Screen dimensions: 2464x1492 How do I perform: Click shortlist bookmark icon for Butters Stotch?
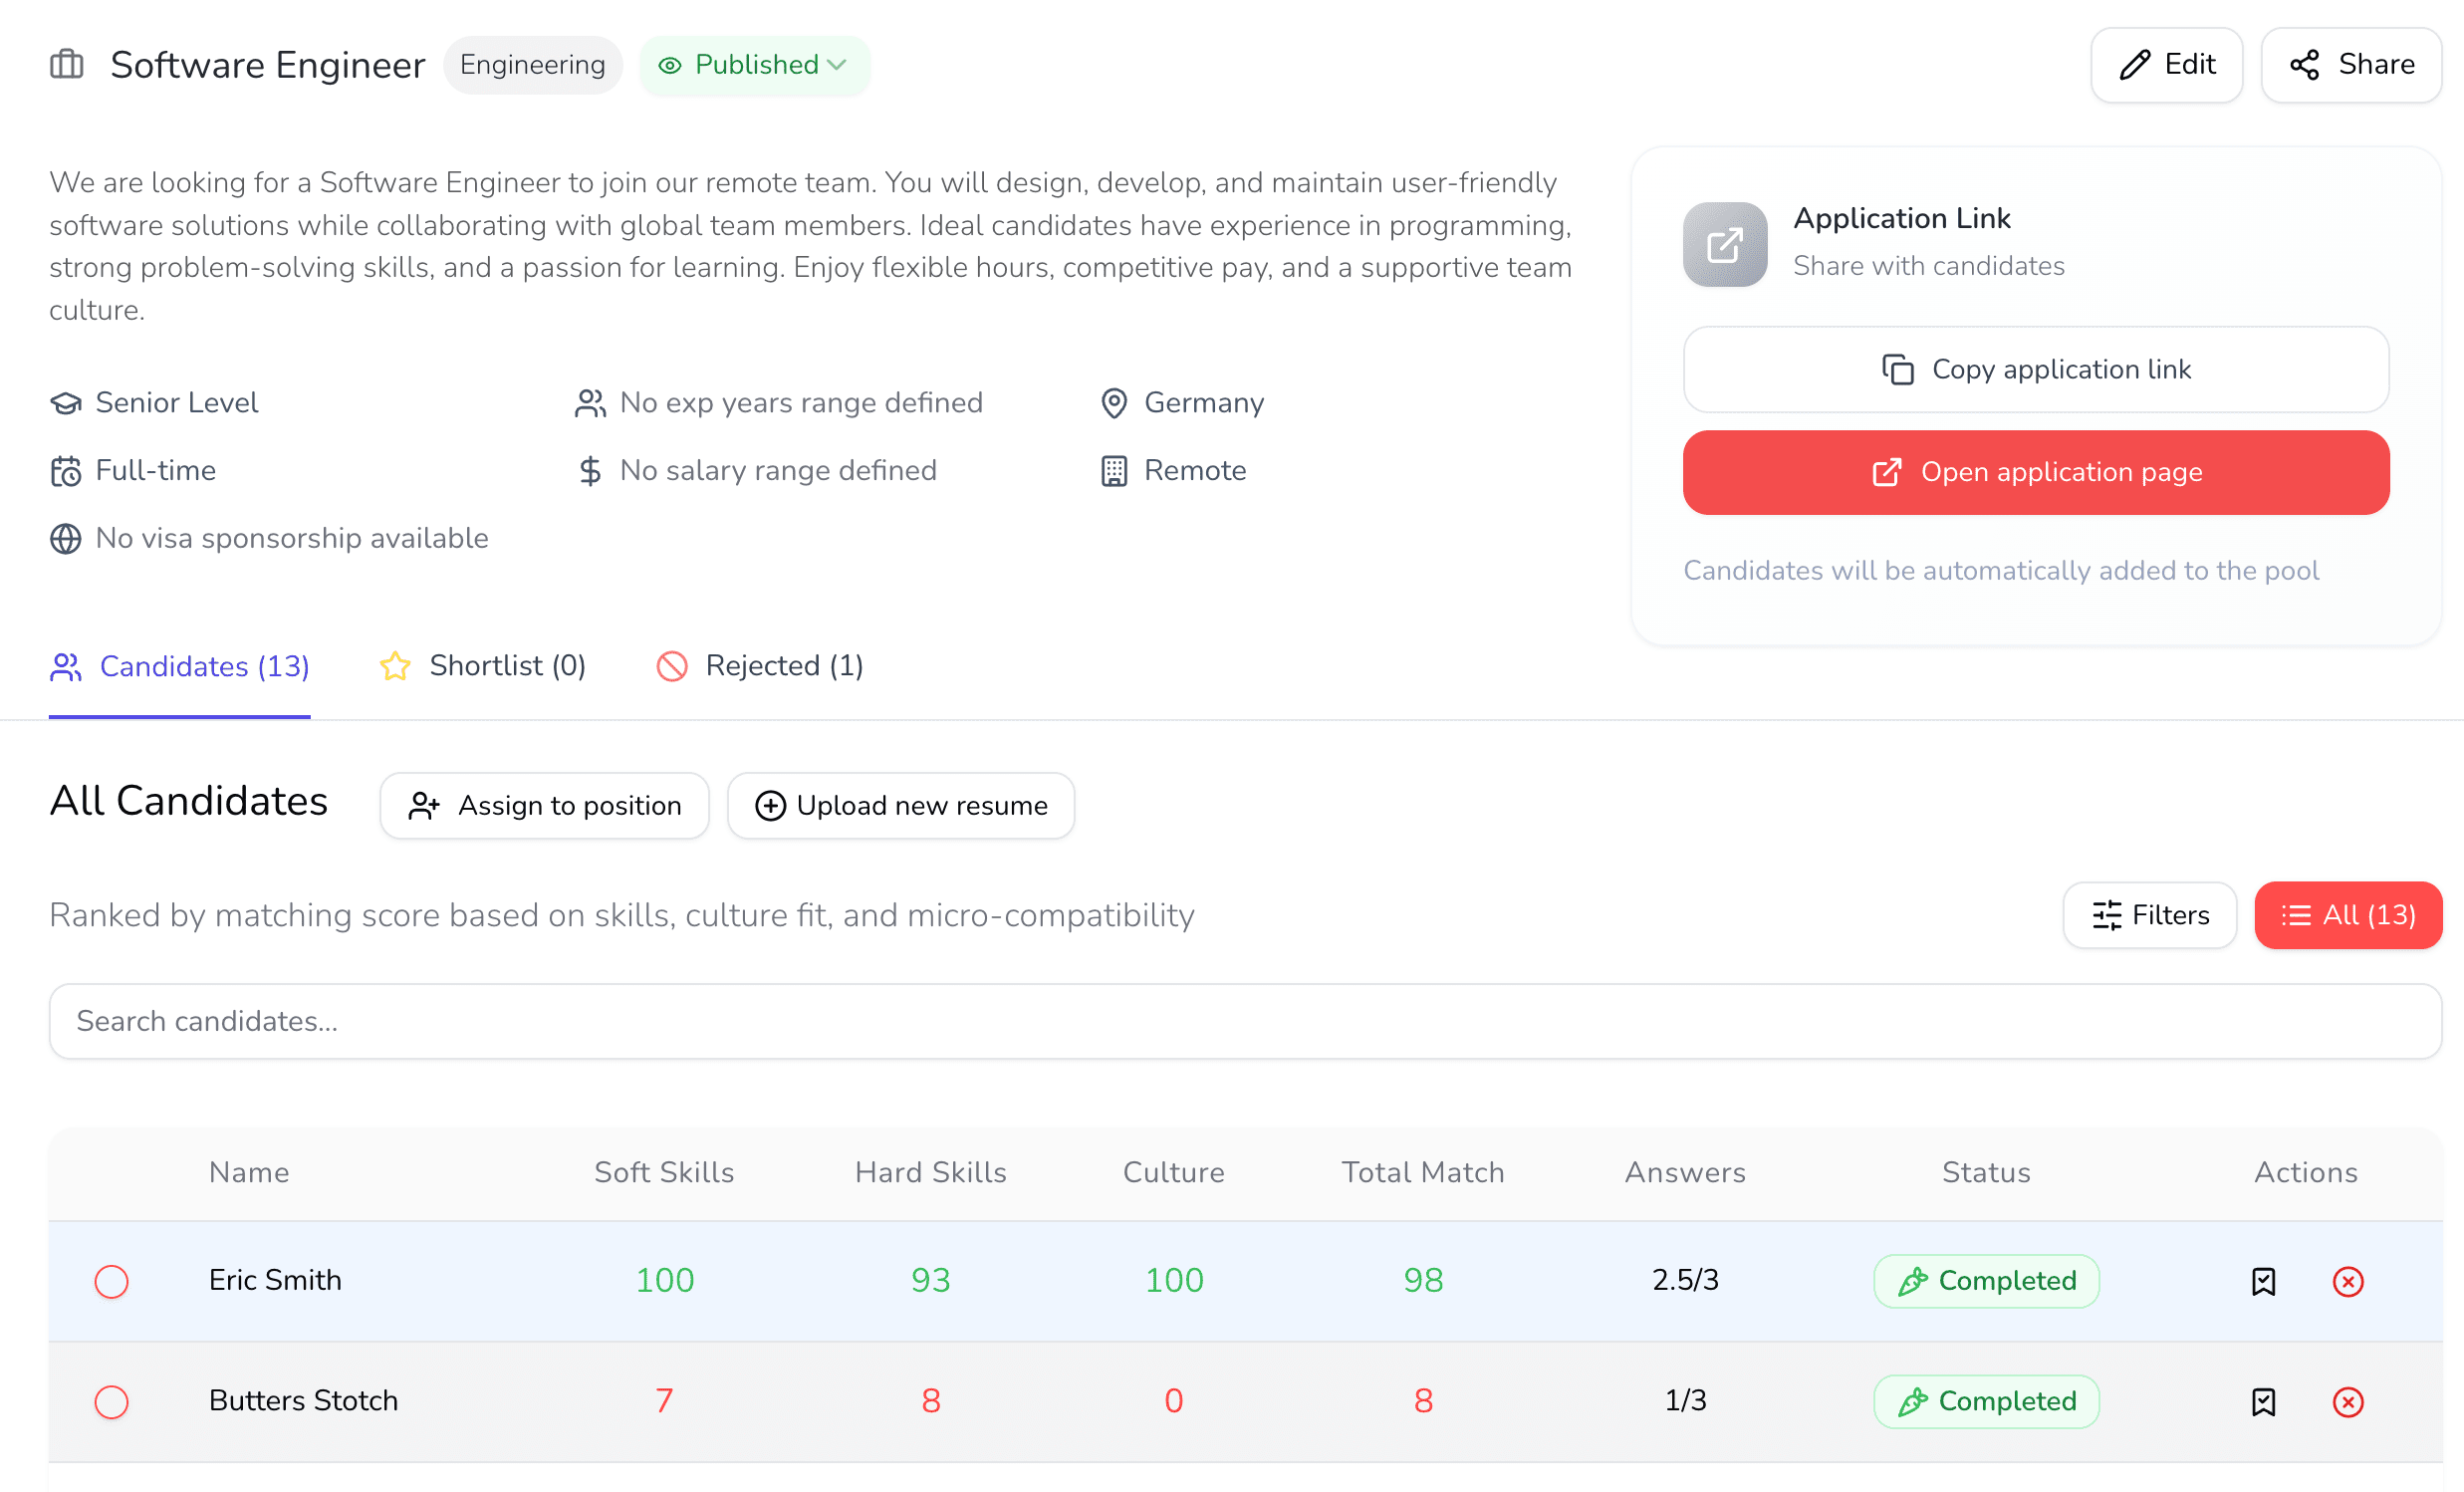click(2263, 1401)
